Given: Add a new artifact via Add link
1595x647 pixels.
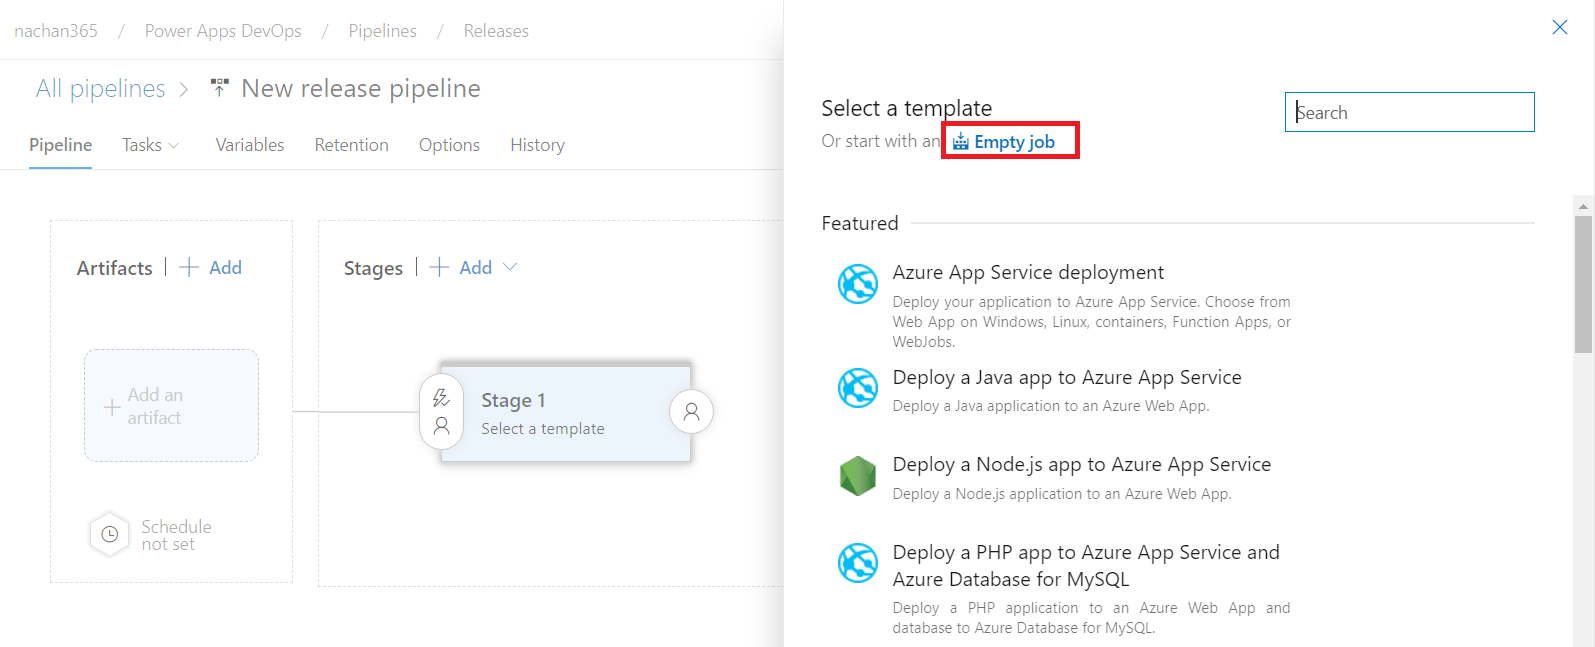Looking at the screenshot, I should [212, 267].
